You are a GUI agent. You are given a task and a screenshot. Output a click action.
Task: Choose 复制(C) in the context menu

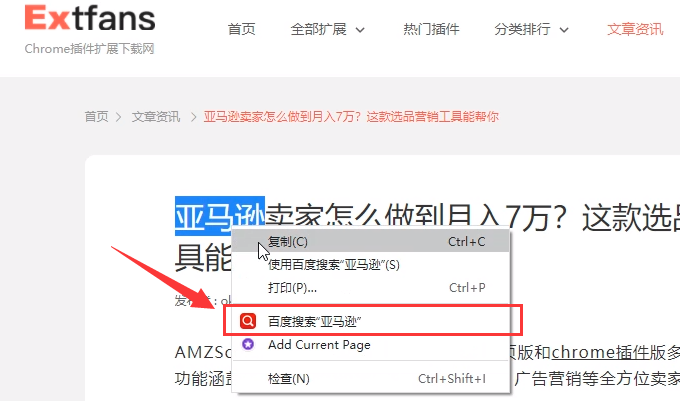[371, 241]
